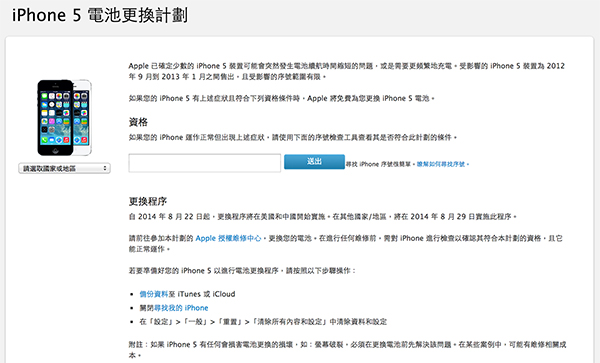Click the paragraph starting 自 2014 年 8 月 22 日起
This screenshot has height=363, width=600.
(323, 216)
